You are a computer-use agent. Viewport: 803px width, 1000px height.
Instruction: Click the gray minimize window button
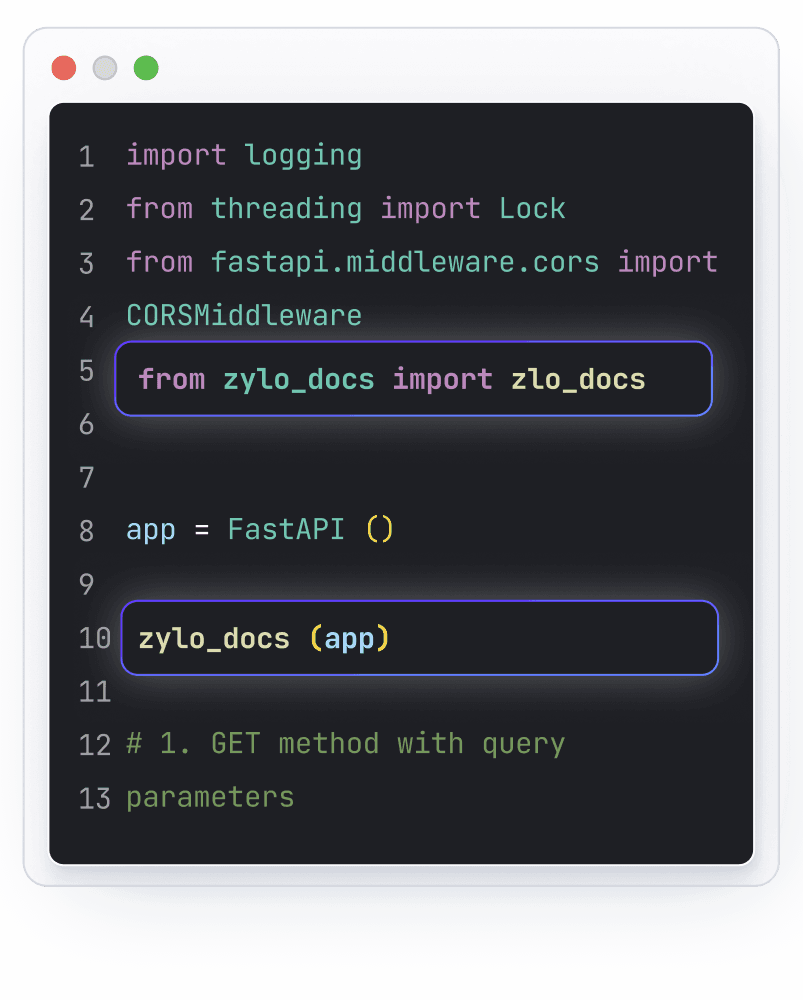pos(105,68)
